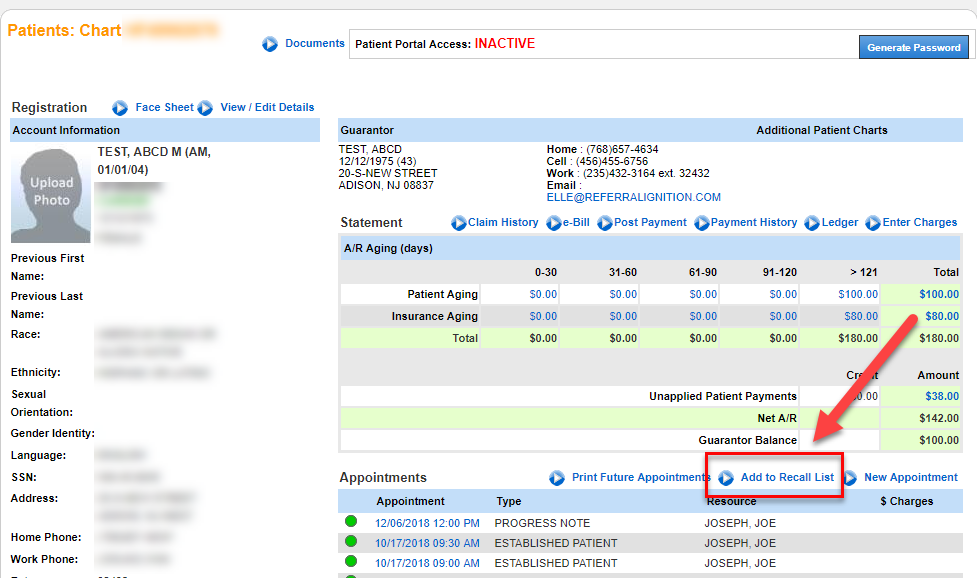Click the green status dot for the PROGRESS NOTE appointment

tap(351, 522)
